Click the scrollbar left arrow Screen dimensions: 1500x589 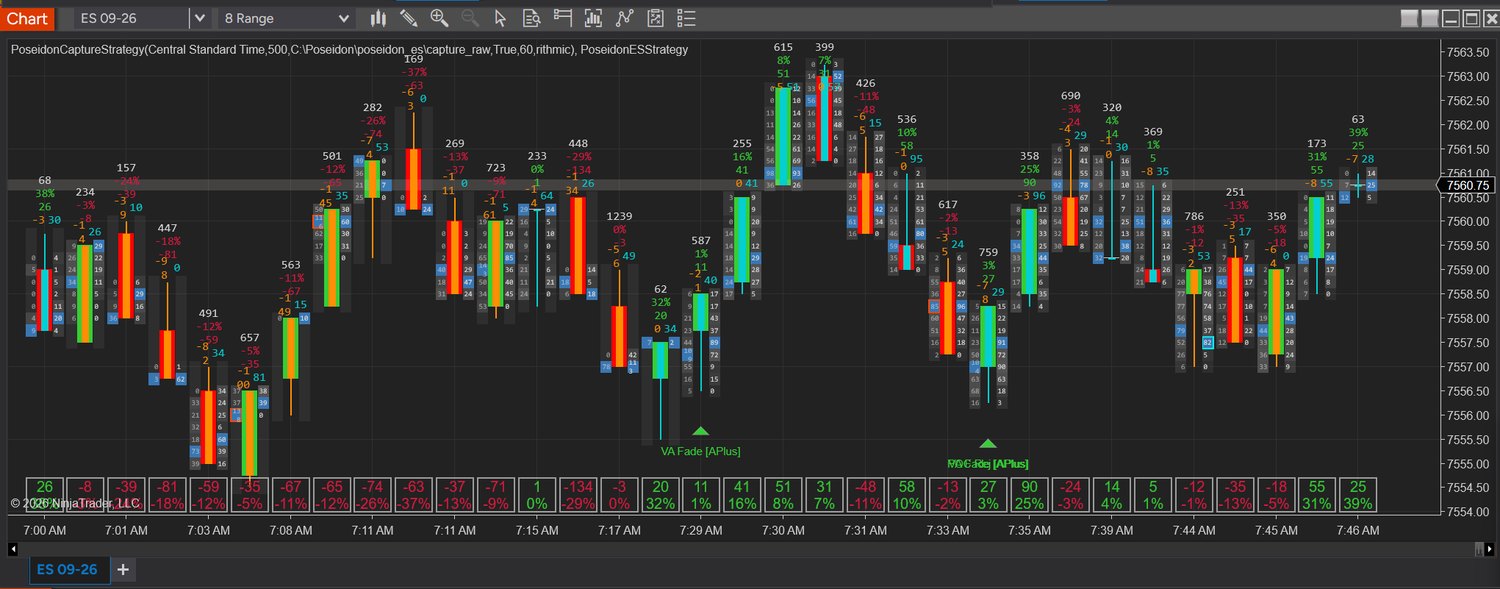(12, 548)
